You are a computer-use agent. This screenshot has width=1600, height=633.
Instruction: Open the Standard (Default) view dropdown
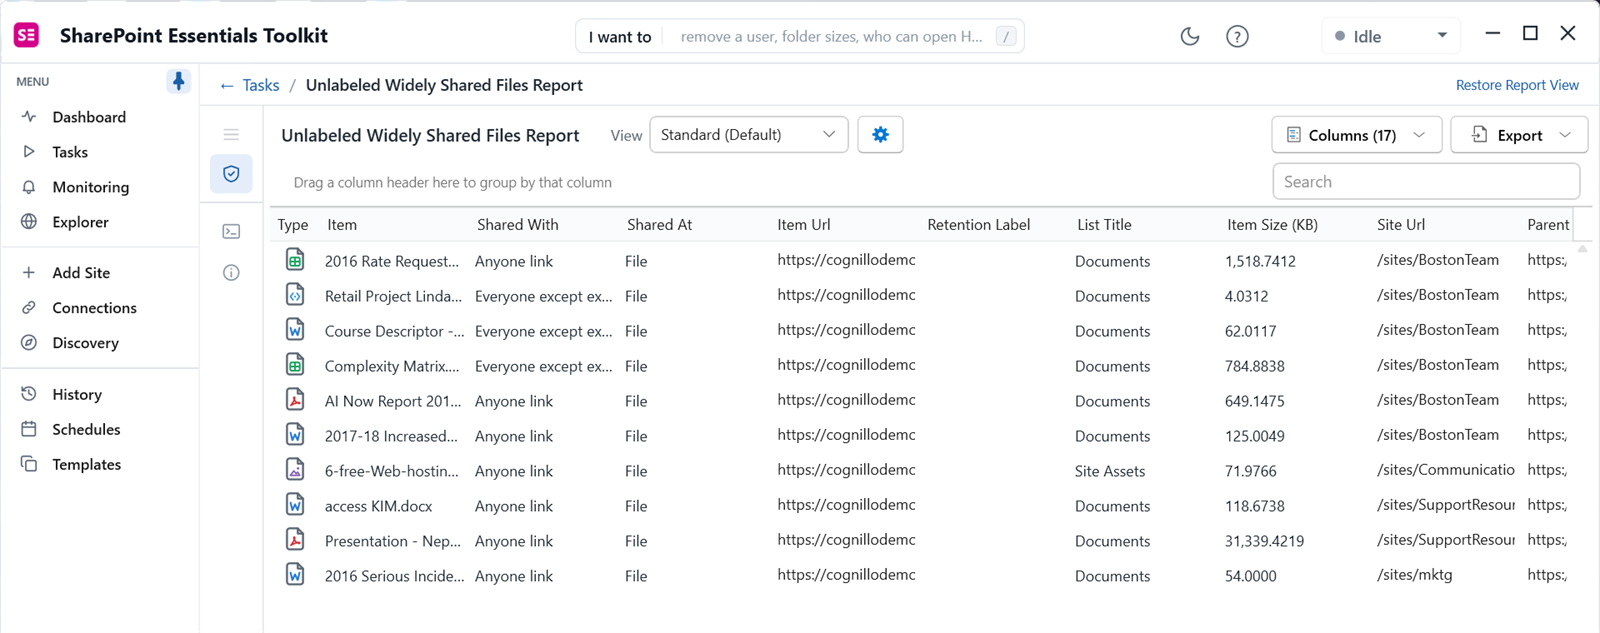[749, 135]
